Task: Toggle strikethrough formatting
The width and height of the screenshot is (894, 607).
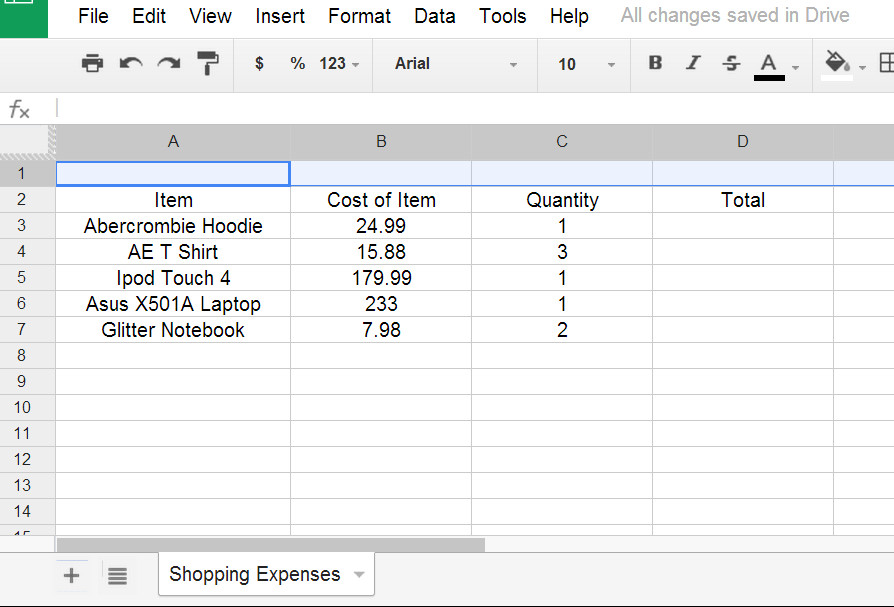Action: pos(731,63)
